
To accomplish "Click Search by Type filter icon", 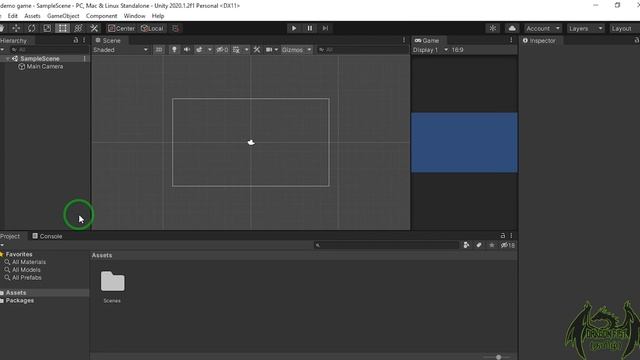I will (466, 245).
